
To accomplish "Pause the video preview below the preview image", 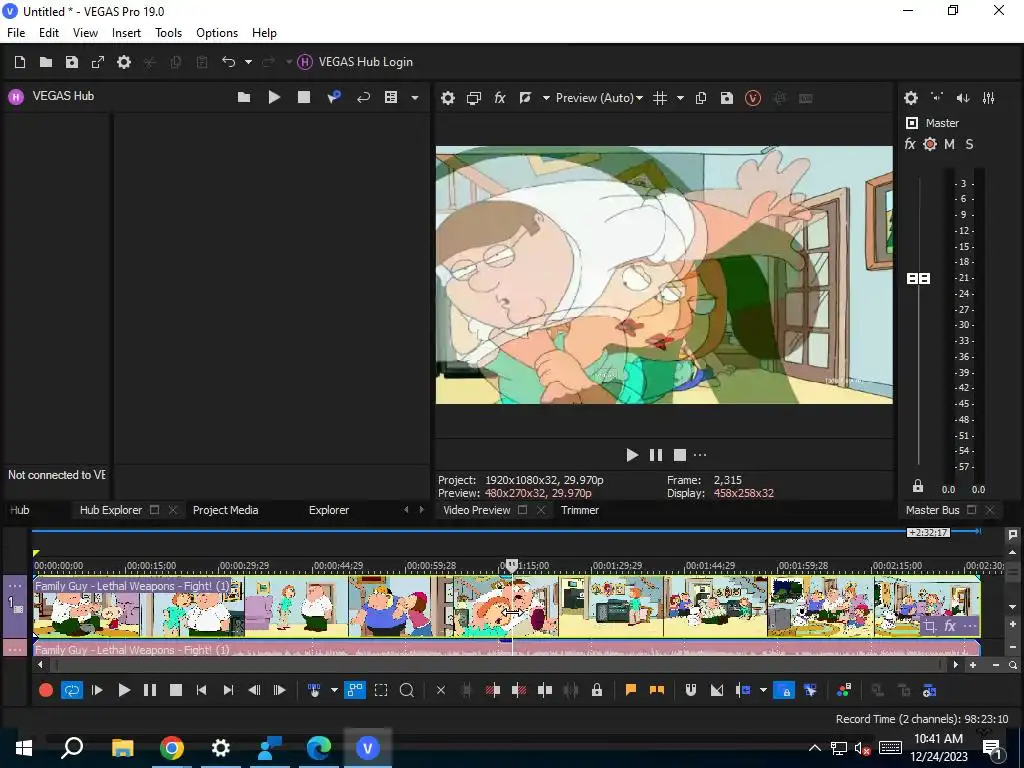I will 656,455.
